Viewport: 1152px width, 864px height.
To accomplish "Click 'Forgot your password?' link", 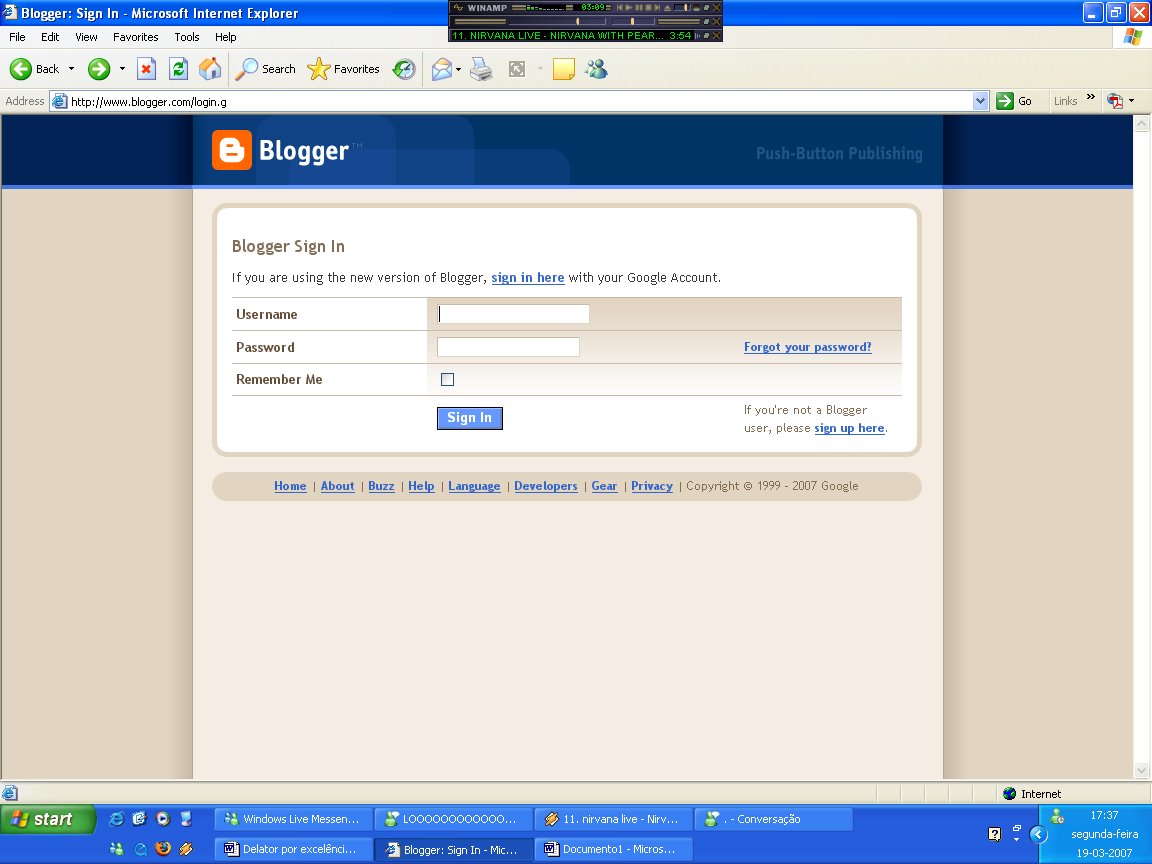I will click(x=807, y=347).
